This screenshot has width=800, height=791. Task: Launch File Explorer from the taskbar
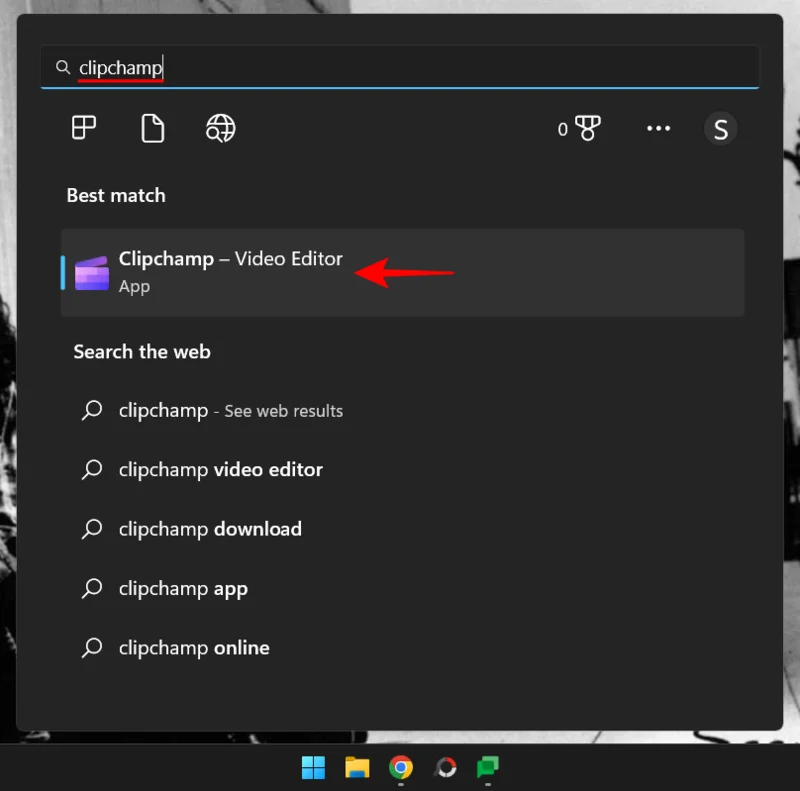click(x=357, y=767)
